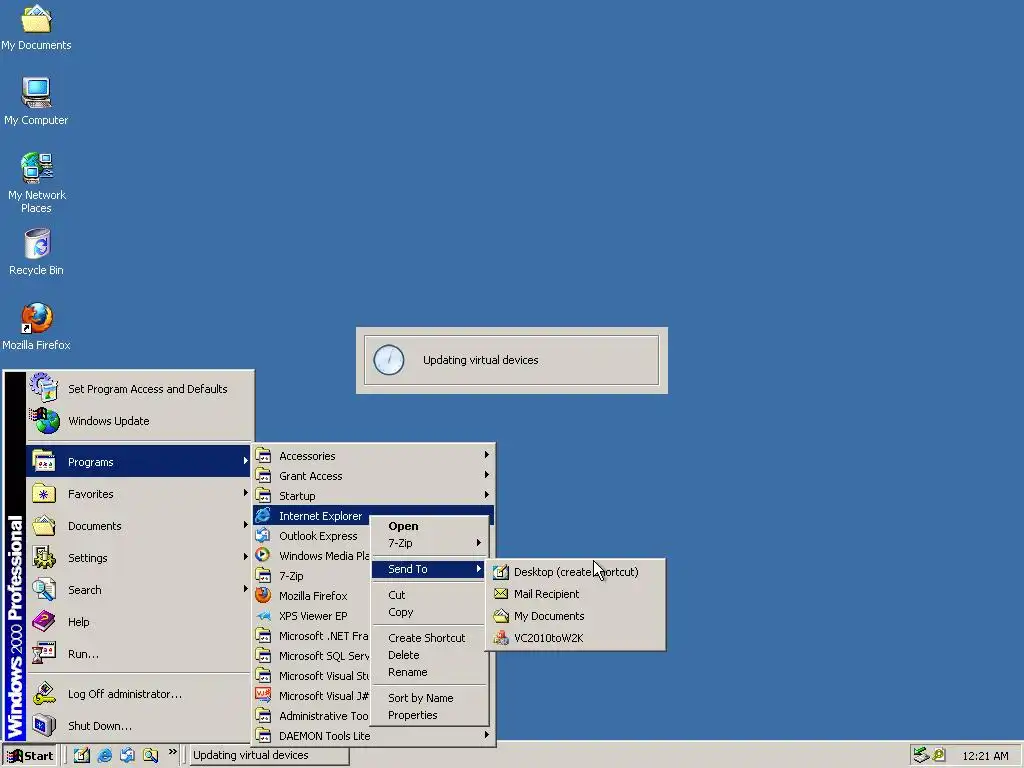Launch Internet Explorer from quick launch
Viewport: 1024px width, 768px height.
click(104, 756)
